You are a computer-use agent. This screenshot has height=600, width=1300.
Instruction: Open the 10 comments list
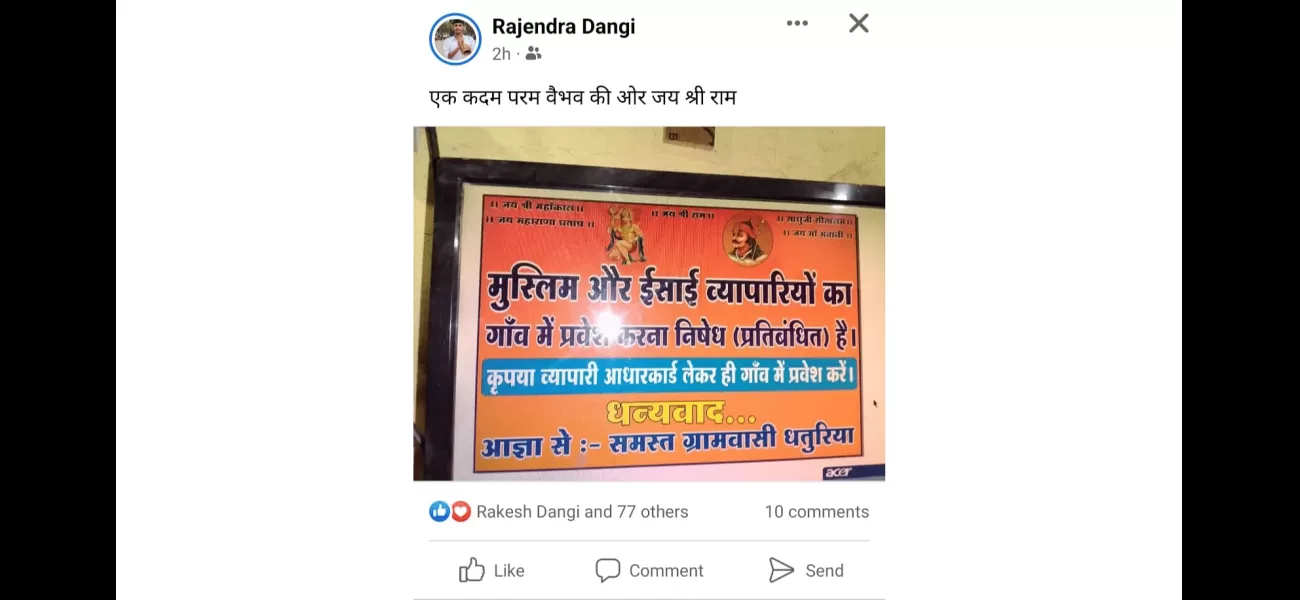click(817, 511)
